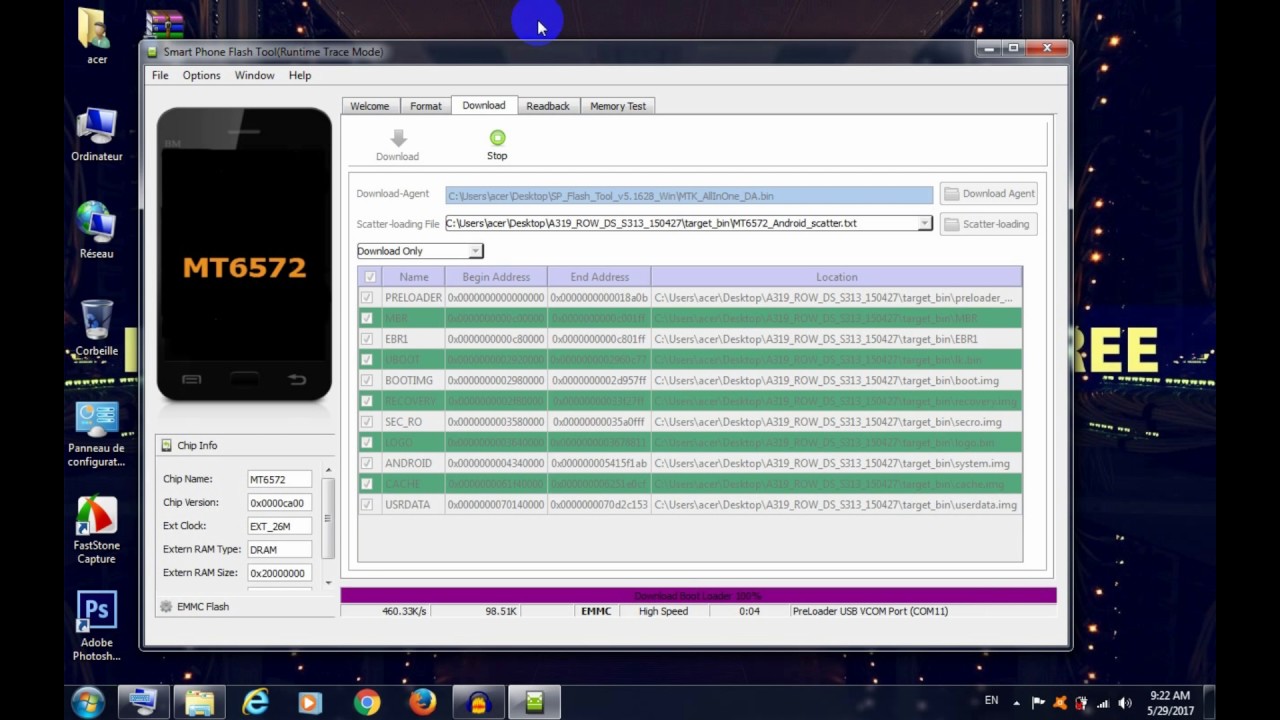The height and width of the screenshot is (720, 1280).
Task: Click the Flash Tool title bar icon
Action: point(153,52)
